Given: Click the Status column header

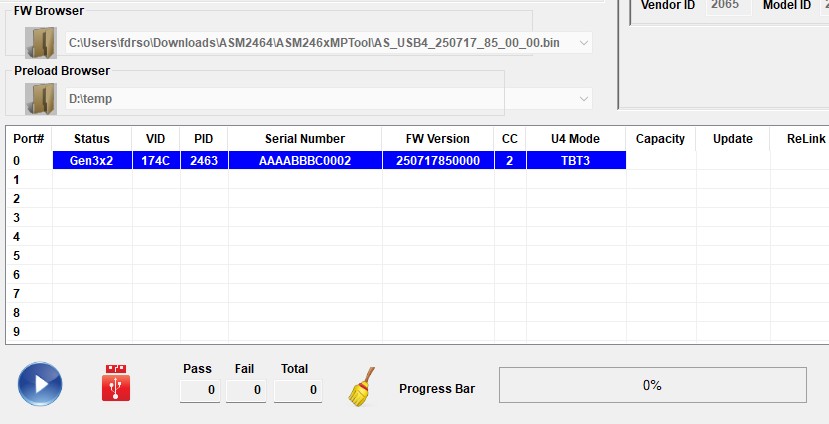Looking at the screenshot, I should coord(92,139).
